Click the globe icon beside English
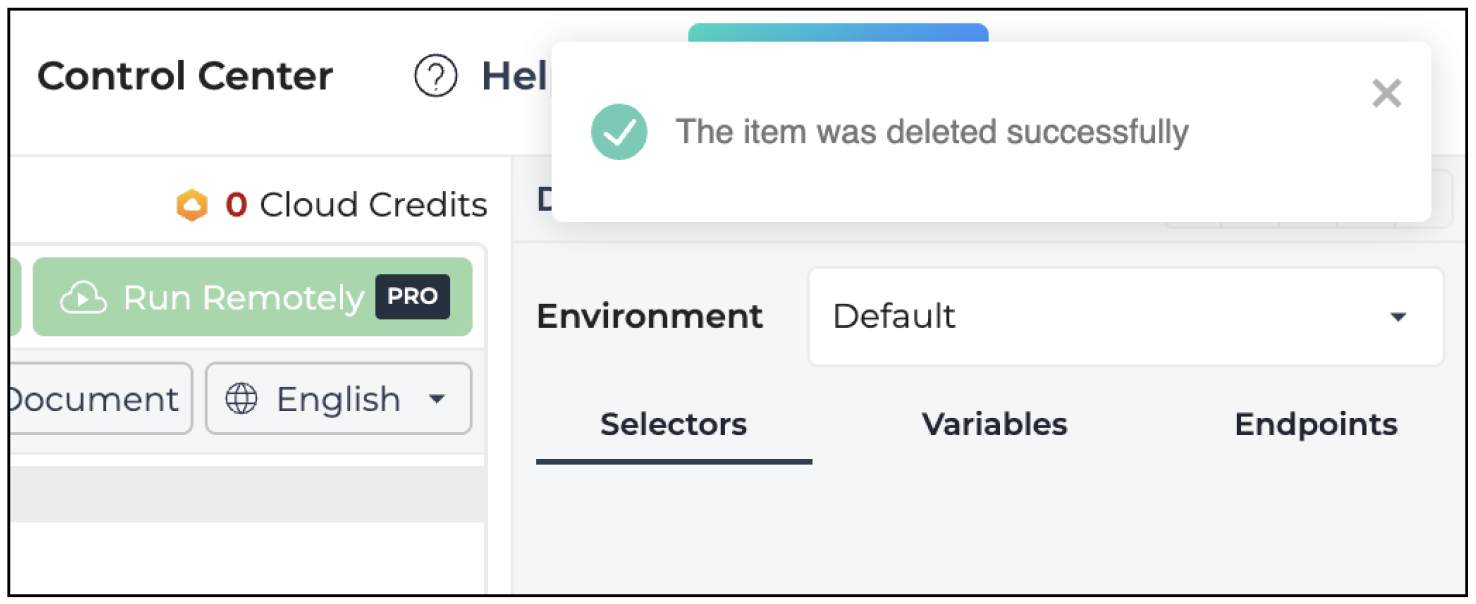 [241, 399]
